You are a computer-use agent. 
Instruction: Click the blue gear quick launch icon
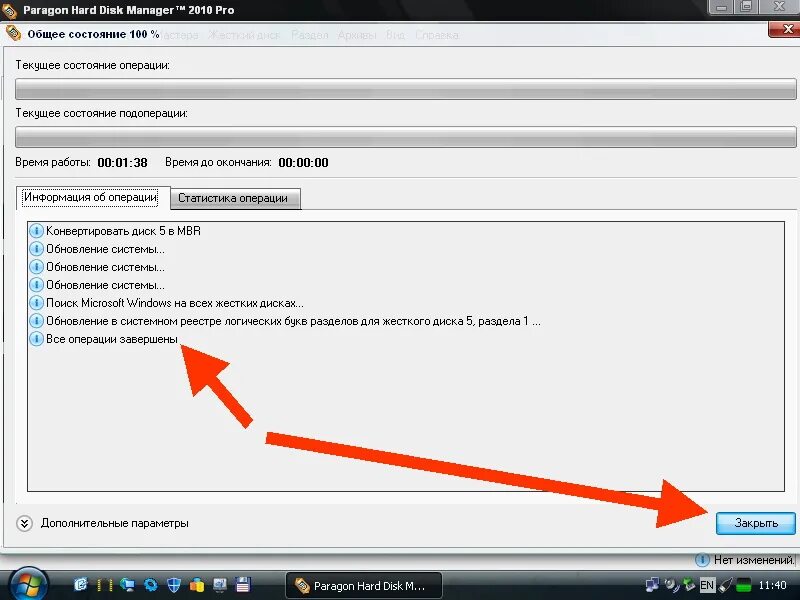coord(151,585)
